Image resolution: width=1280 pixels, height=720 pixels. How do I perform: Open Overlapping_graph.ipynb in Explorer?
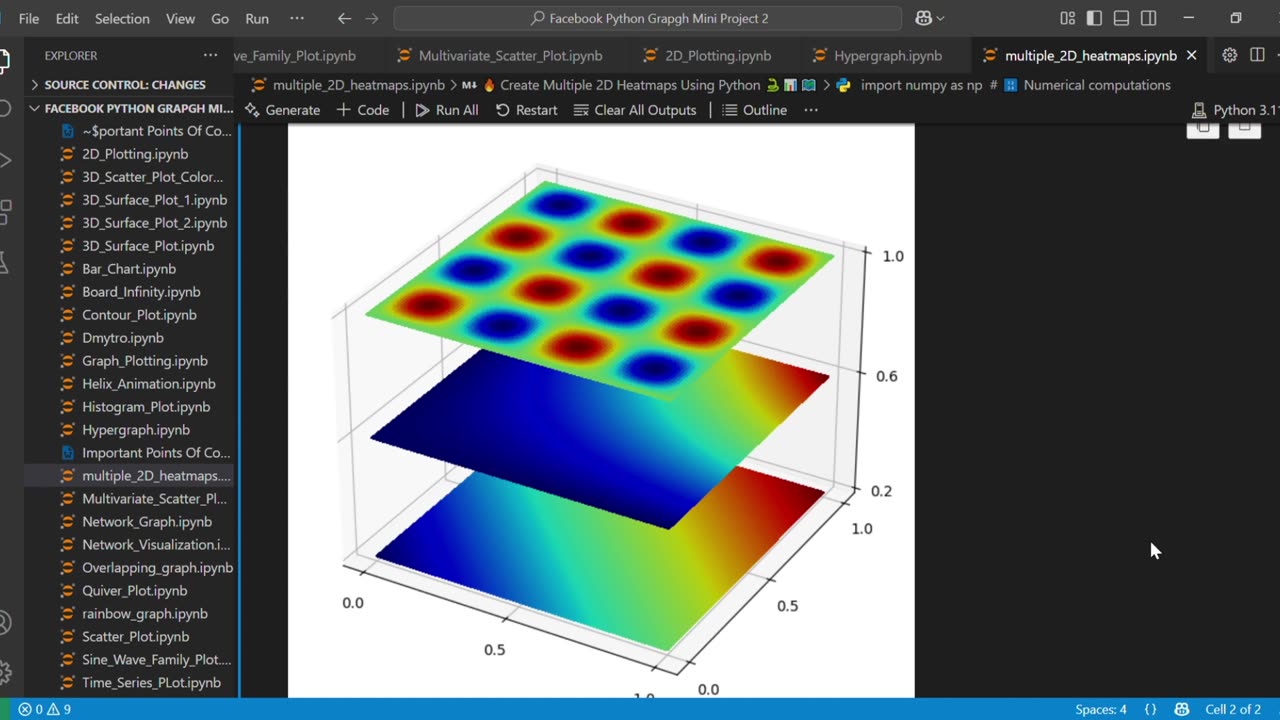click(x=157, y=568)
